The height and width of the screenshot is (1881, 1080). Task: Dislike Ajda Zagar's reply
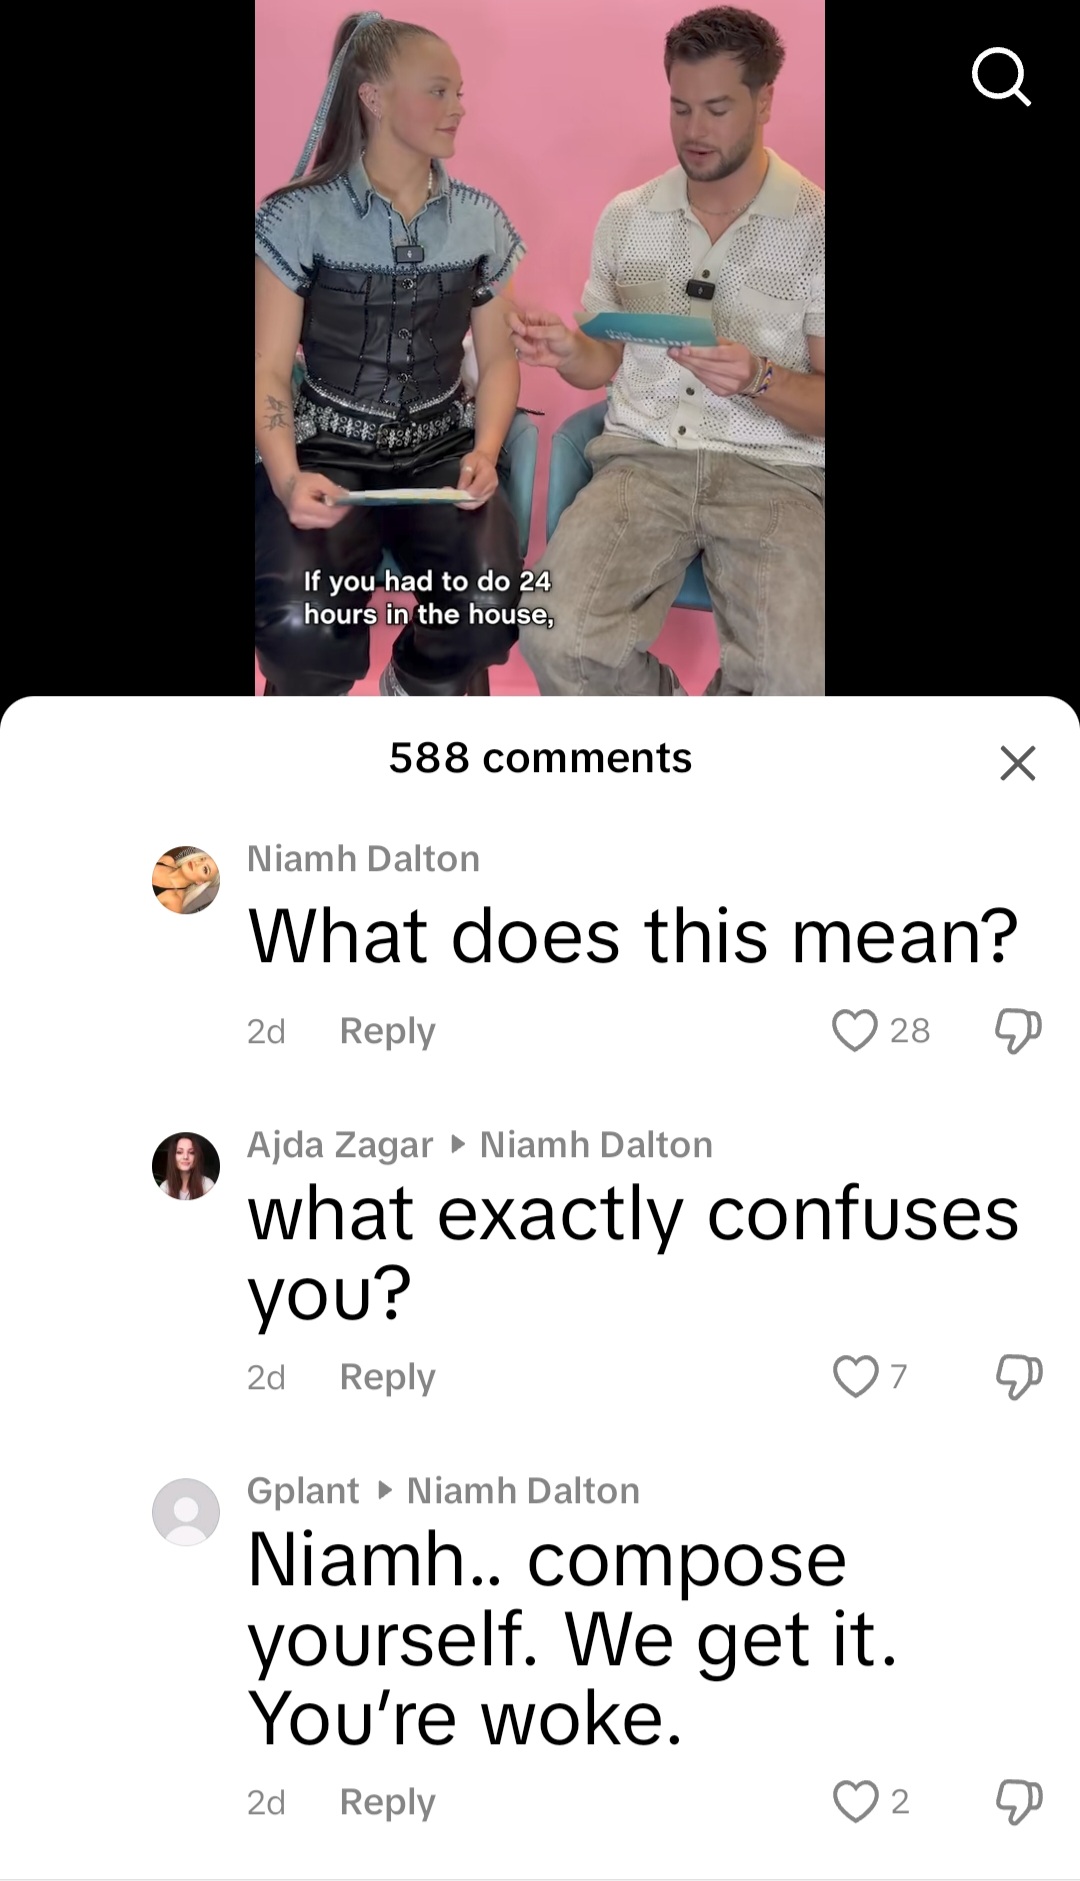[x=1018, y=1377]
